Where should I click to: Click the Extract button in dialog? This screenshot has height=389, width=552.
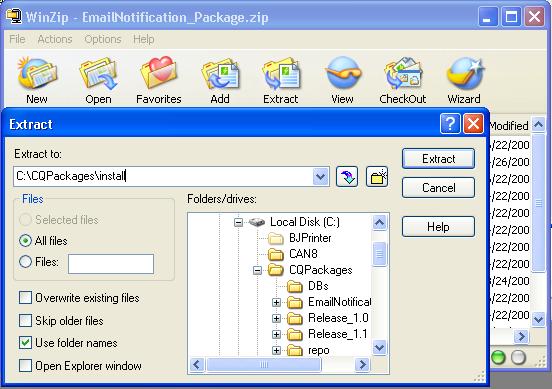[x=438, y=159]
